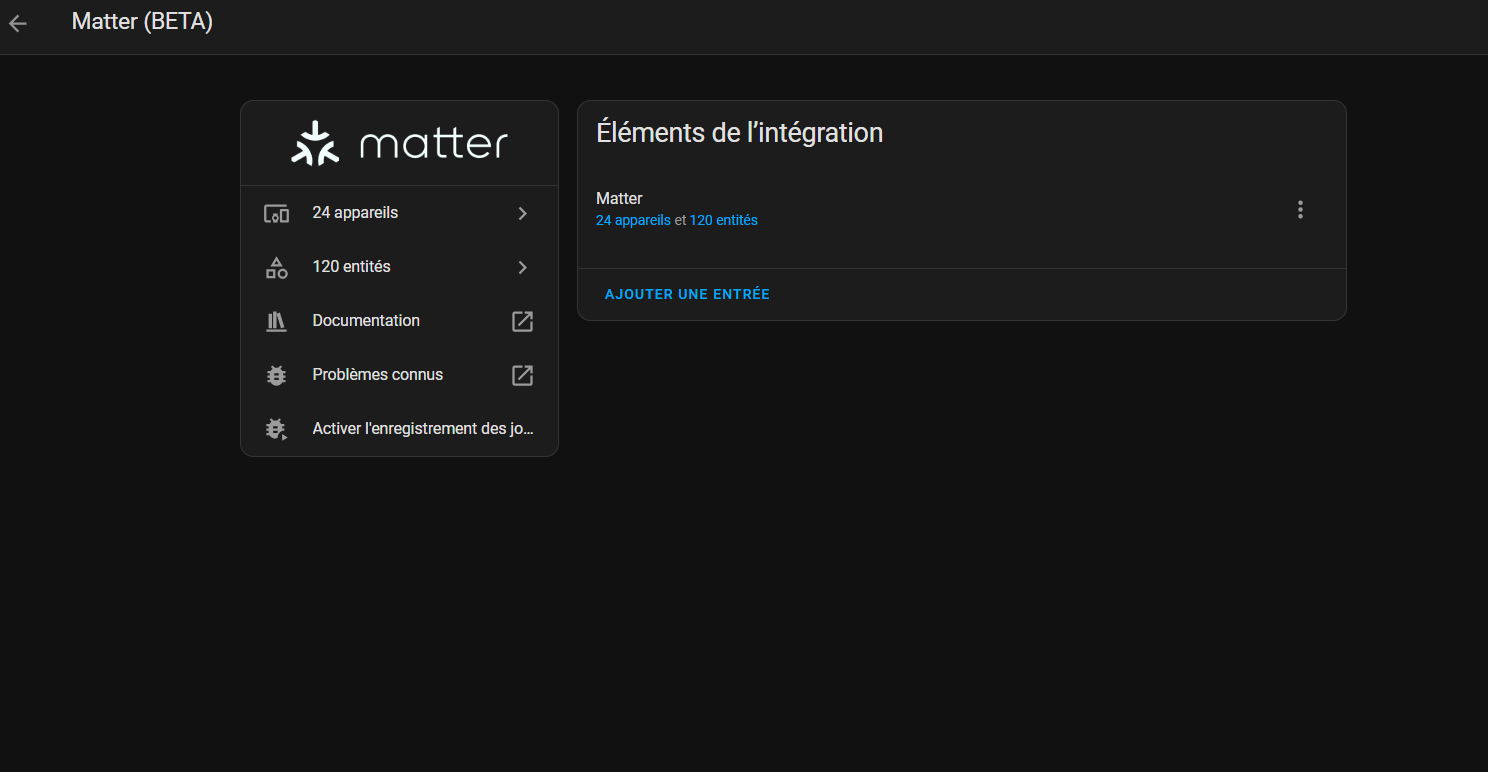The width and height of the screenshot is (1488, 772).
Task: Expand the chevron next to 24 appareils
Action: coord(522,213)
